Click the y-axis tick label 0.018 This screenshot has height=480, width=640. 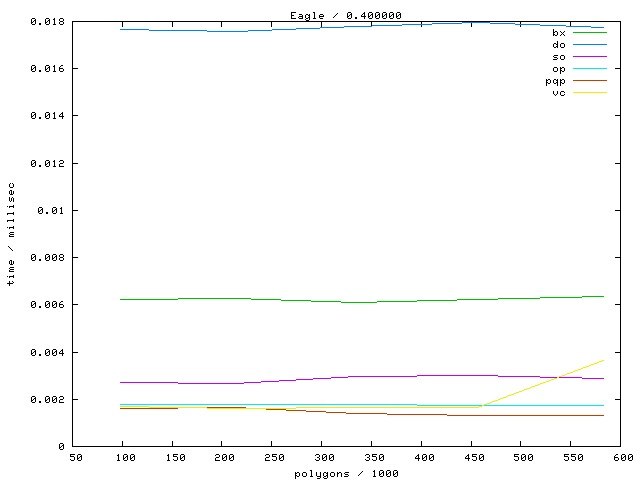(48, 22)
